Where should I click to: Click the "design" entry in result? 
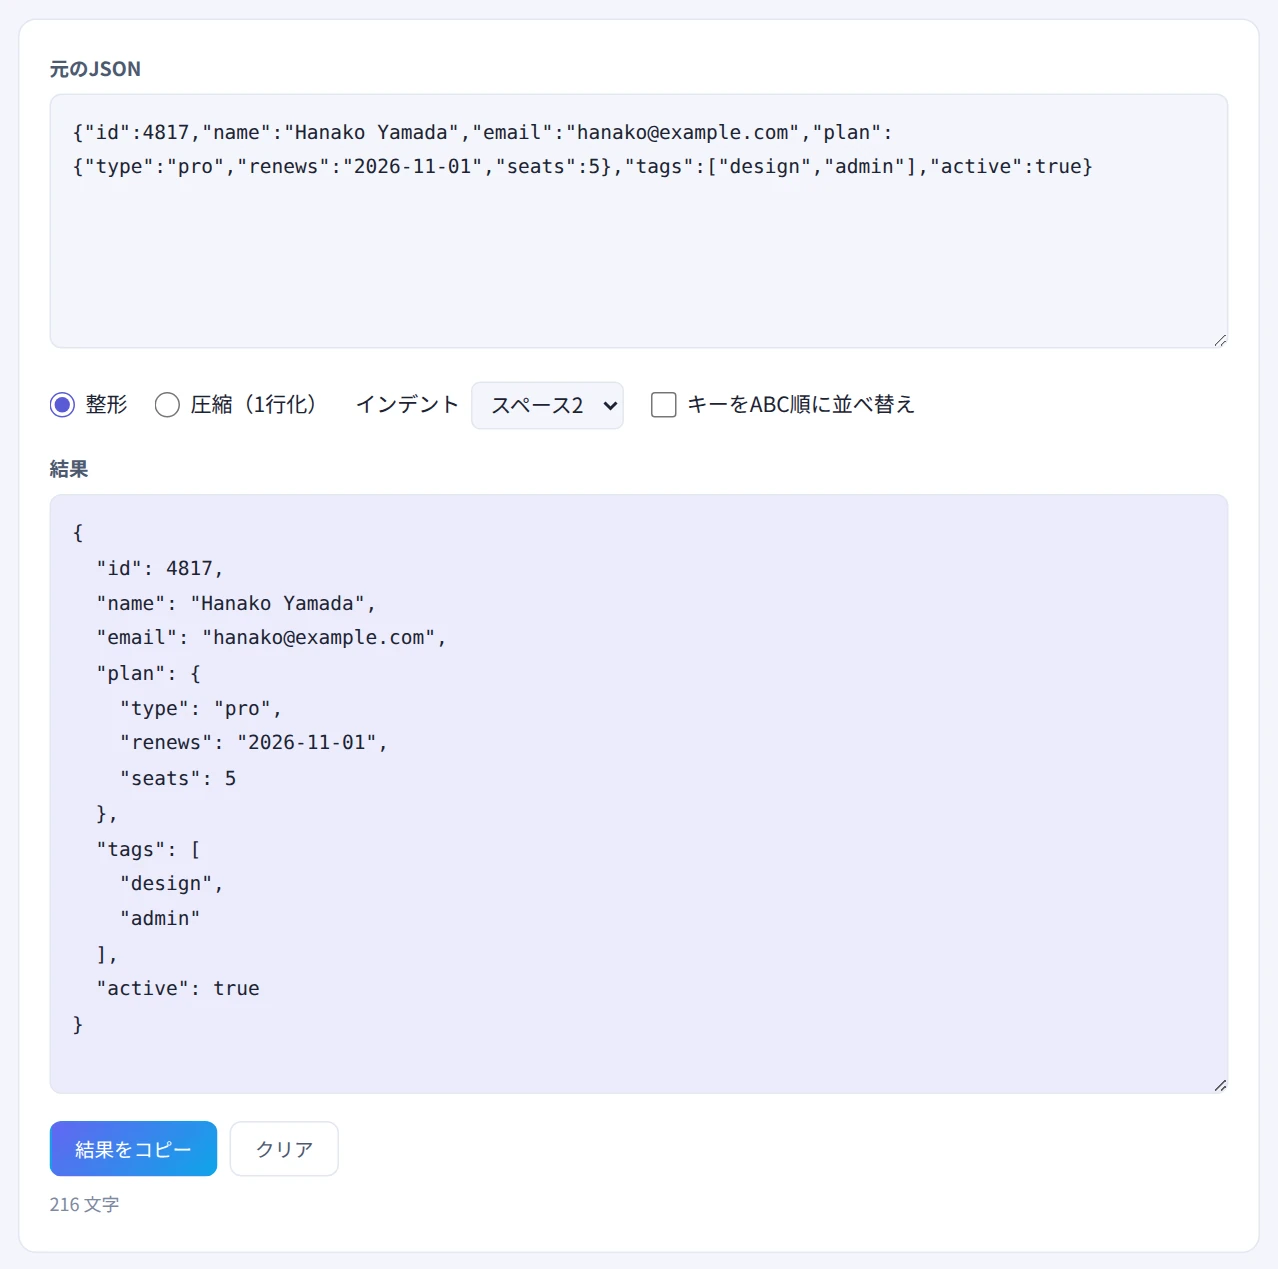click(x=171, y=884)
